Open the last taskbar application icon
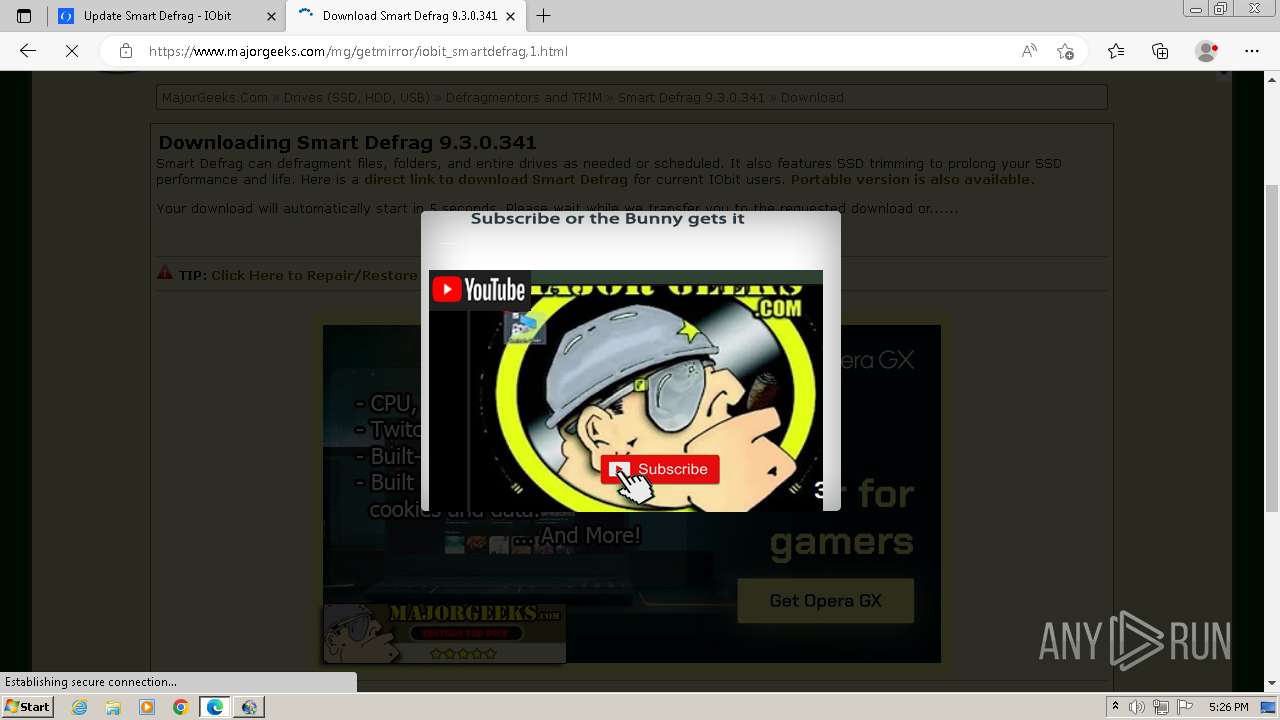 pyautogui.click(x=249, y=707)
